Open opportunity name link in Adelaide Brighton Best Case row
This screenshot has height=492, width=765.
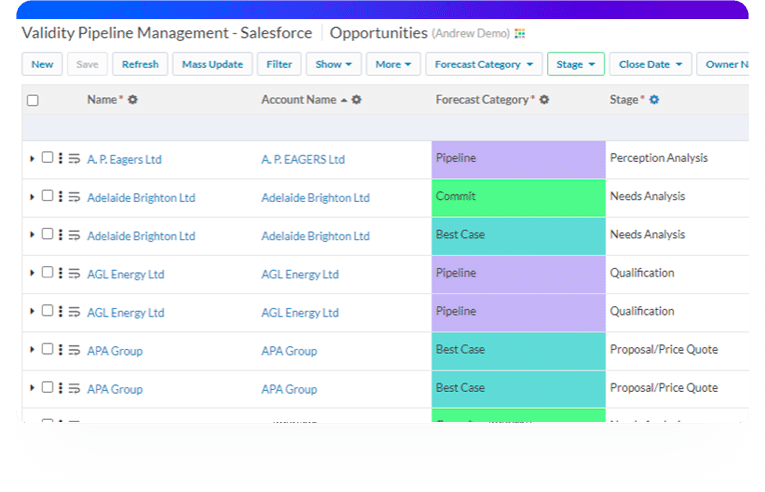[x=141, y=236]
